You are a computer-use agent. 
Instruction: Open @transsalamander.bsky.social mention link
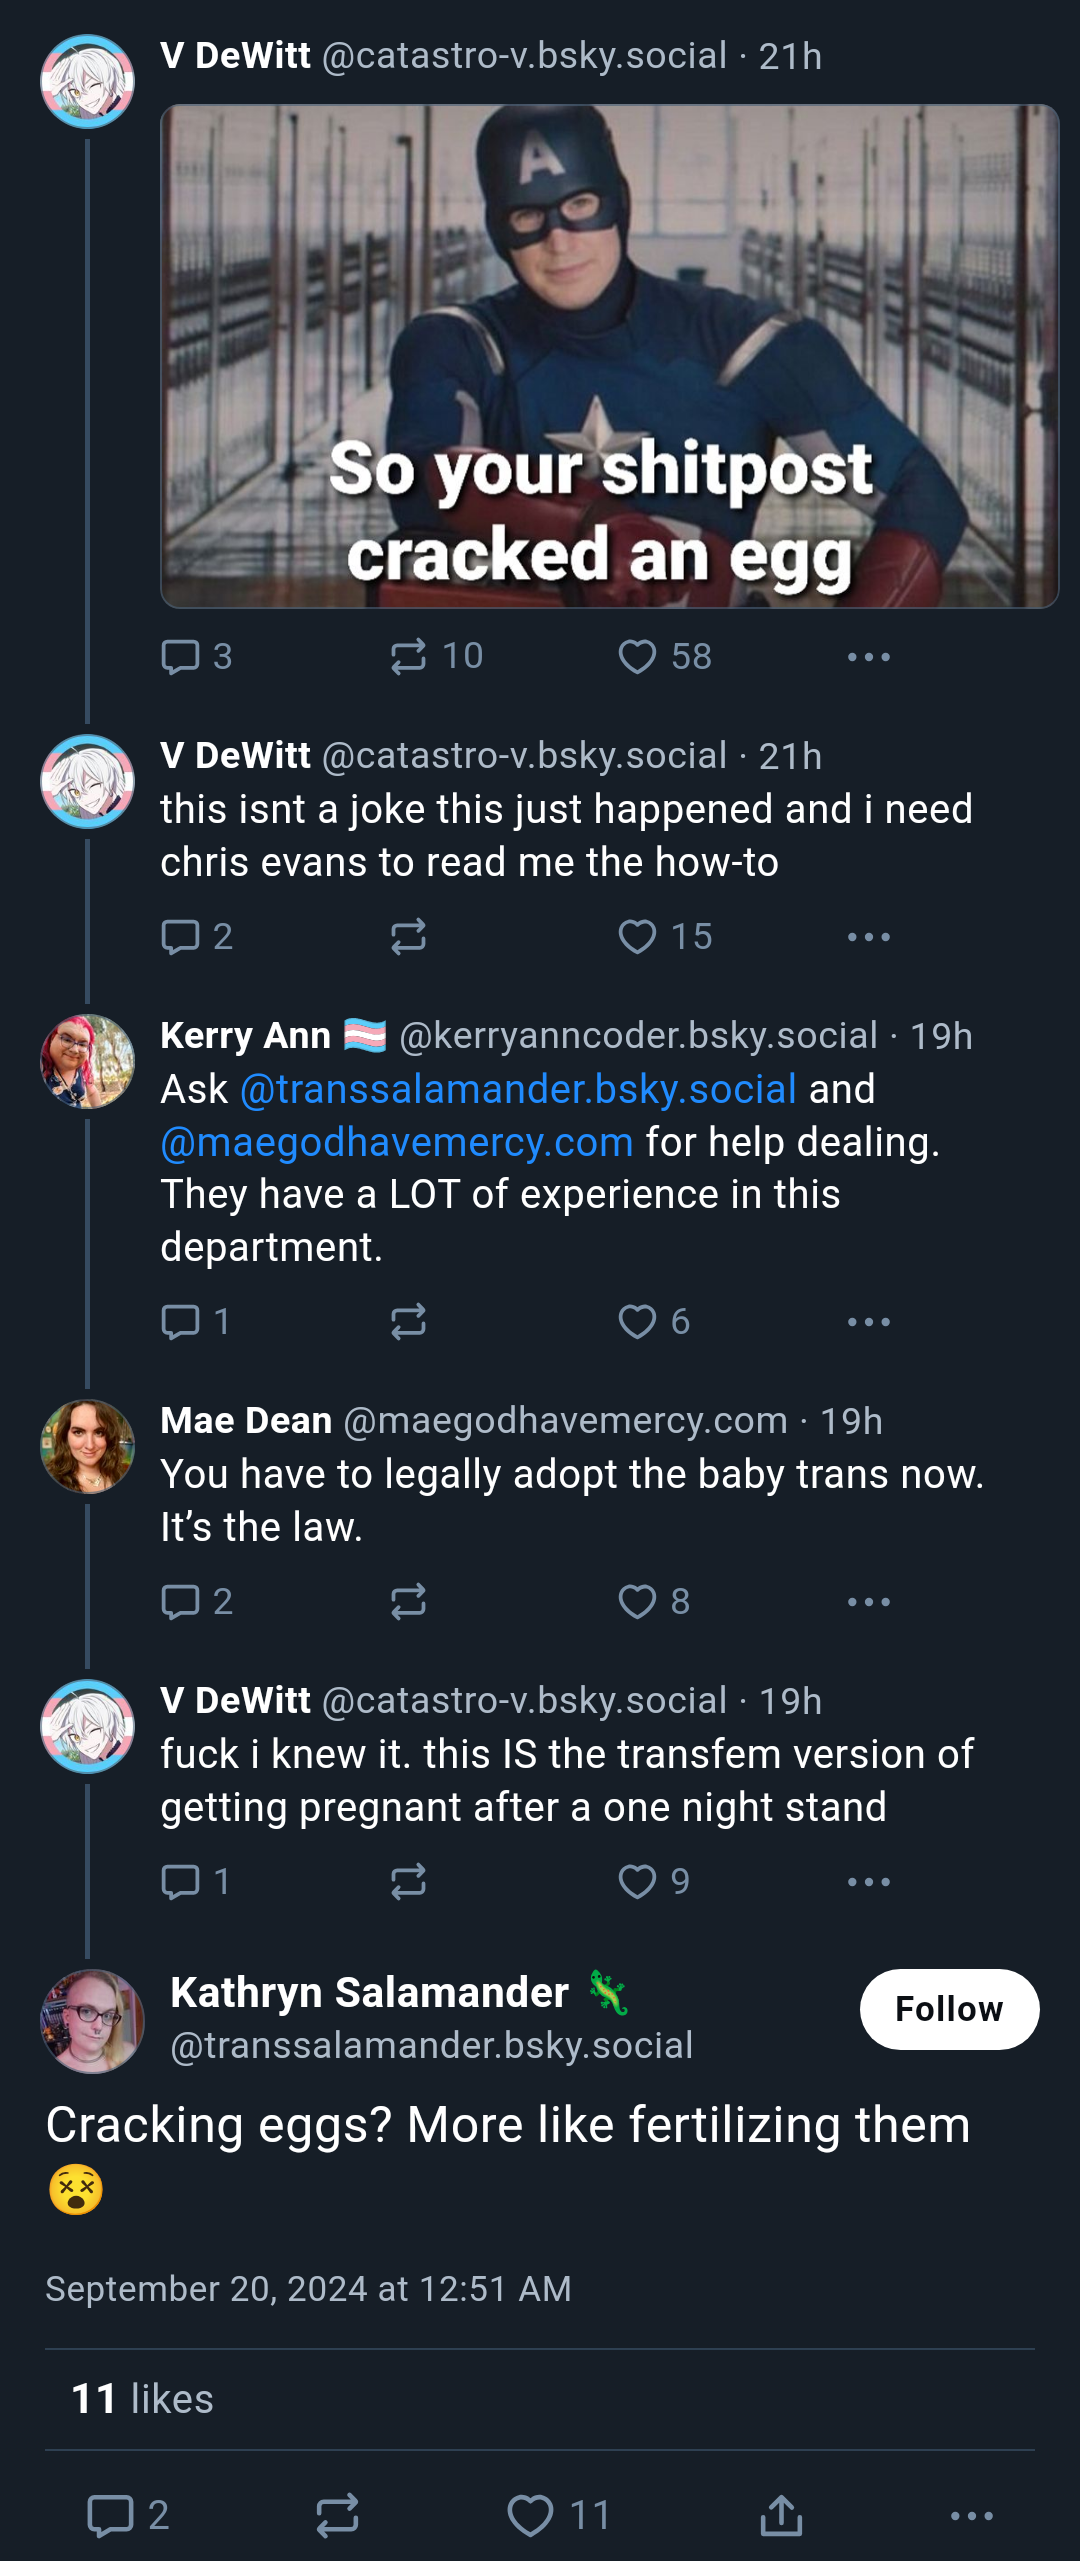pyautogui.click(x=518, y=1089)
